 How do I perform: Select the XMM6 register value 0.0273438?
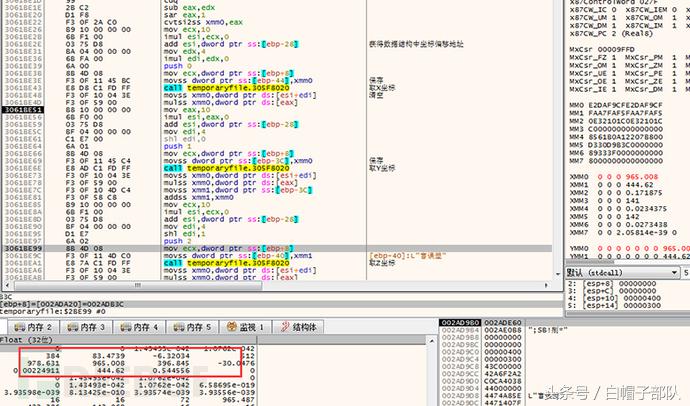(646, 225)
